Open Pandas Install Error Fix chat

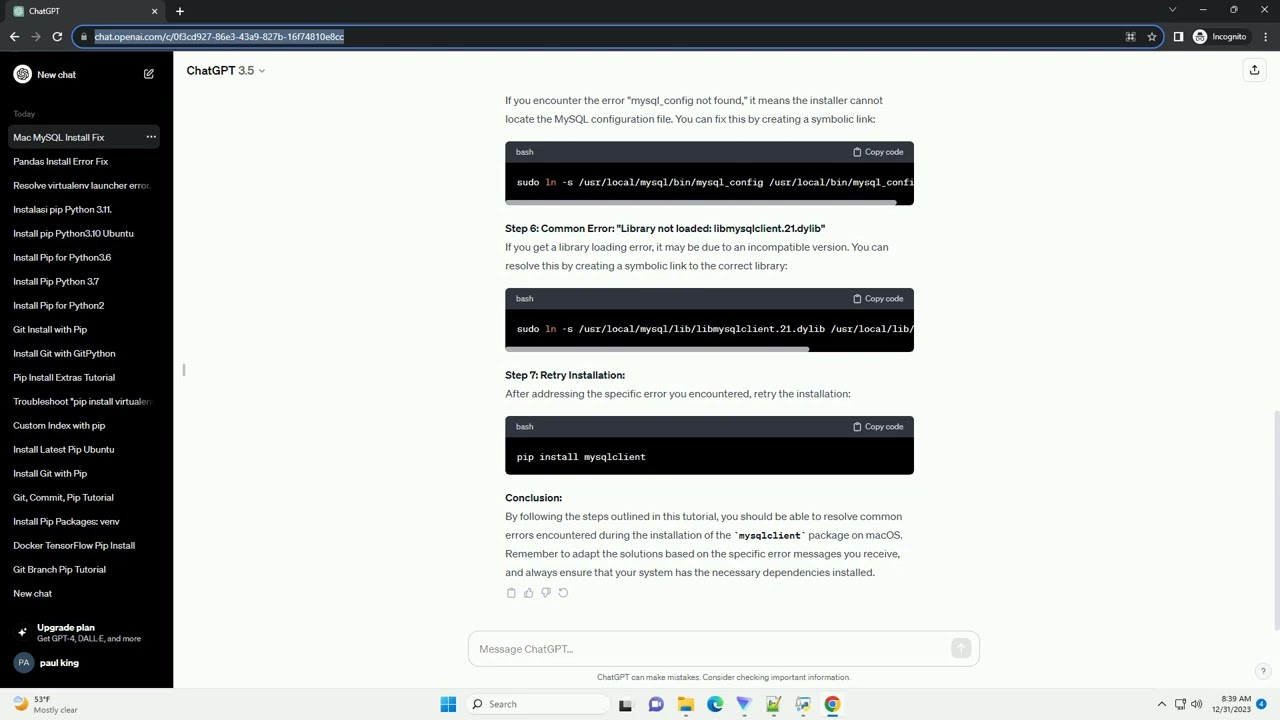pos(86,161)
